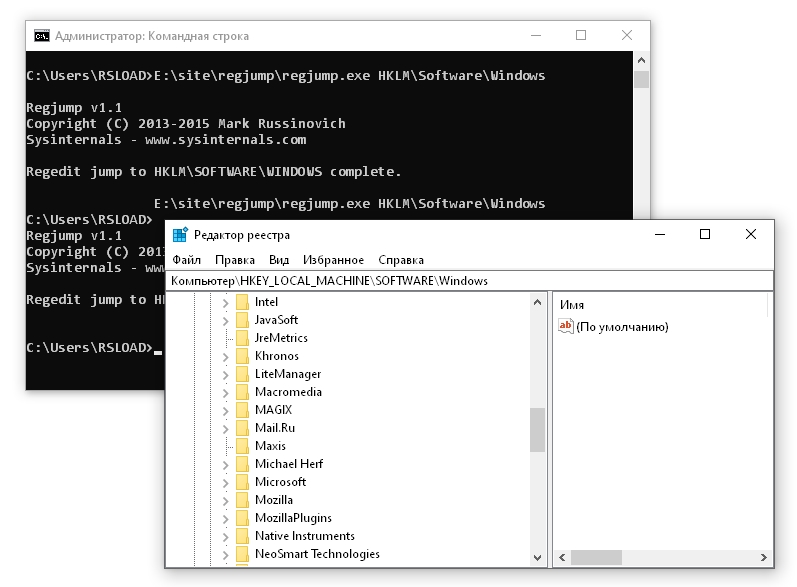The image size is (797, 587).
Task: Maximize the Registry Editor window
Action: coord(705,234)
